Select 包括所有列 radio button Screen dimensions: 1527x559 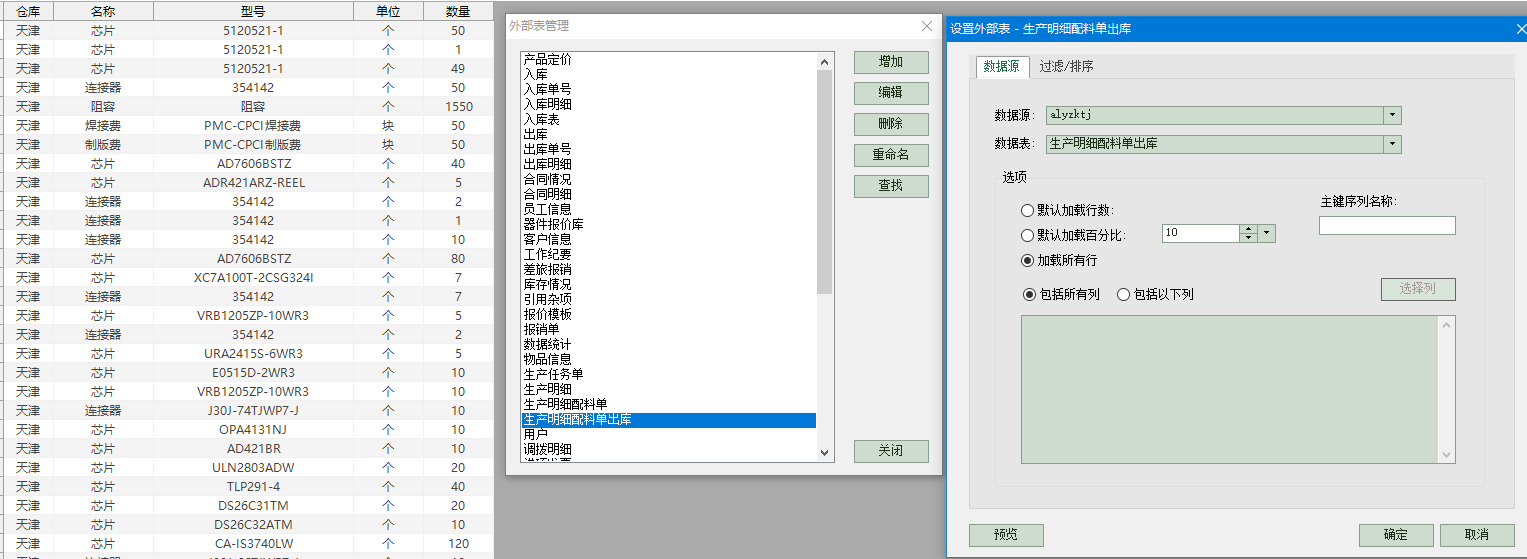[x=1029, y=294]
